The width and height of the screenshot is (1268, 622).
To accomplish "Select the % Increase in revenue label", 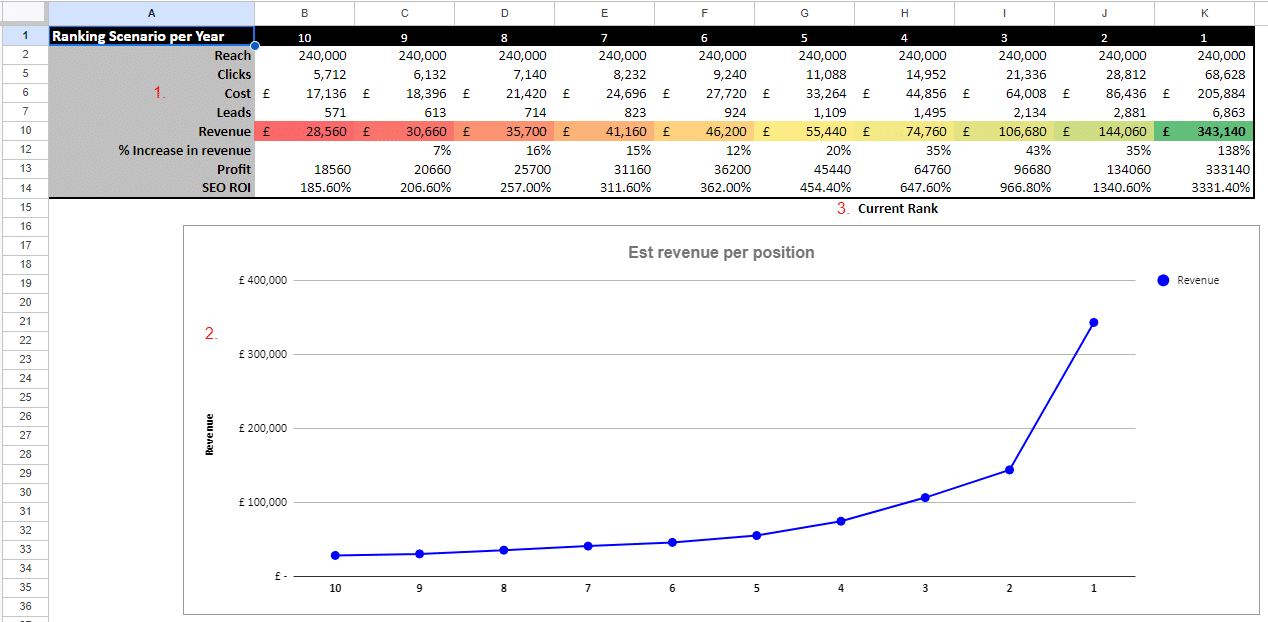I will point(185,149).
